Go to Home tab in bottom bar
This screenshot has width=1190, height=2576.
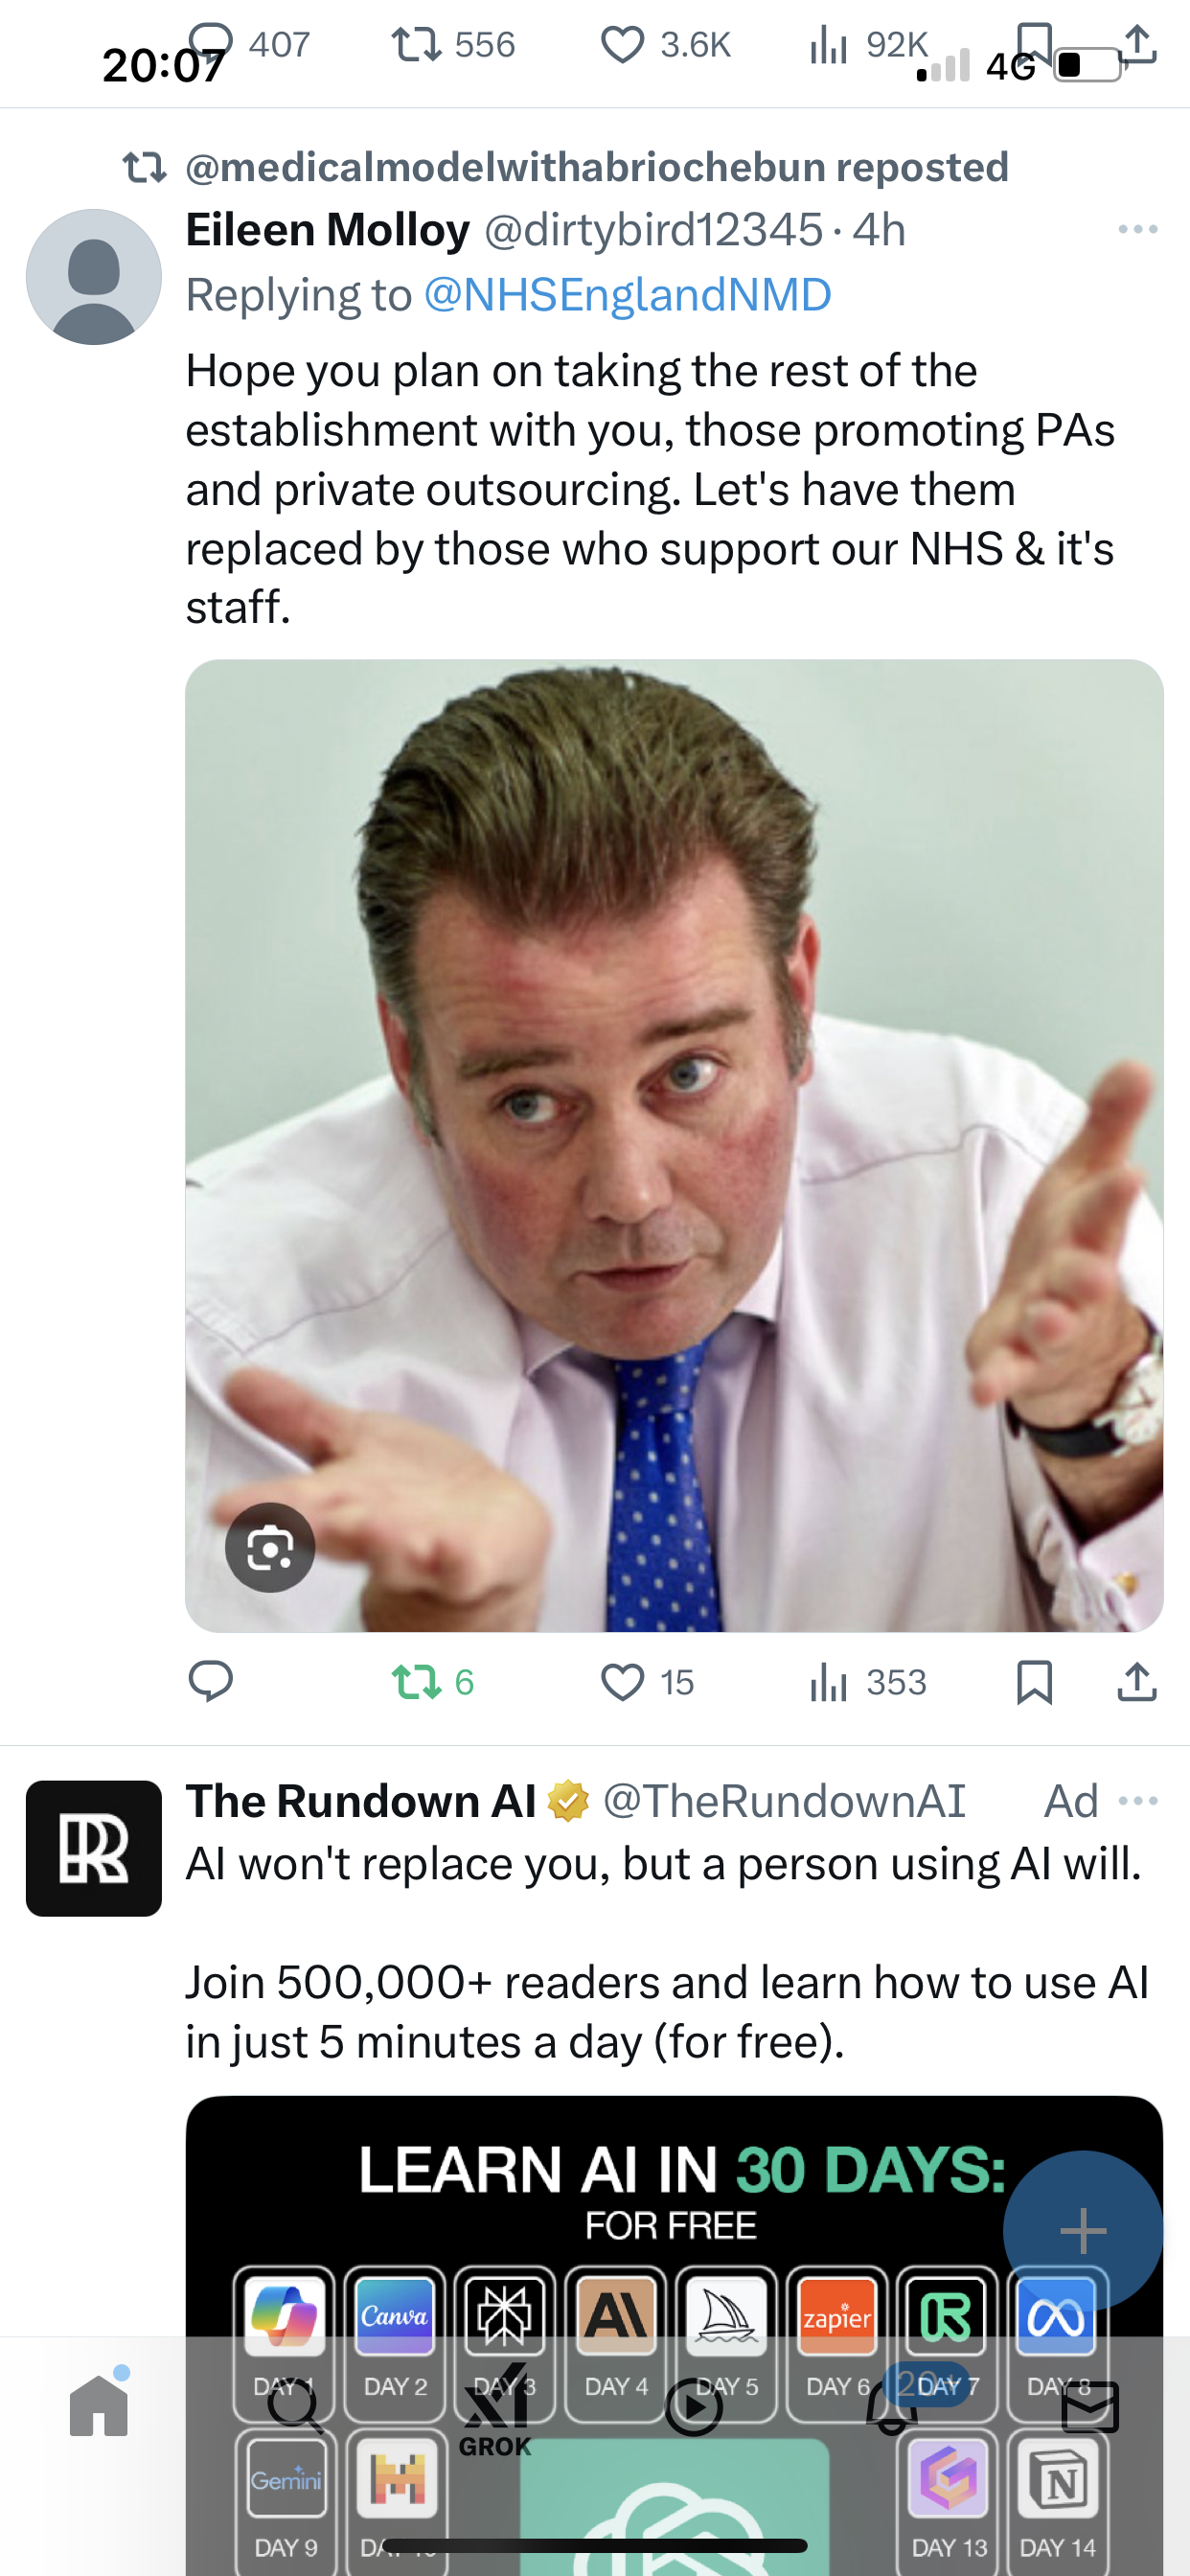99,2405
